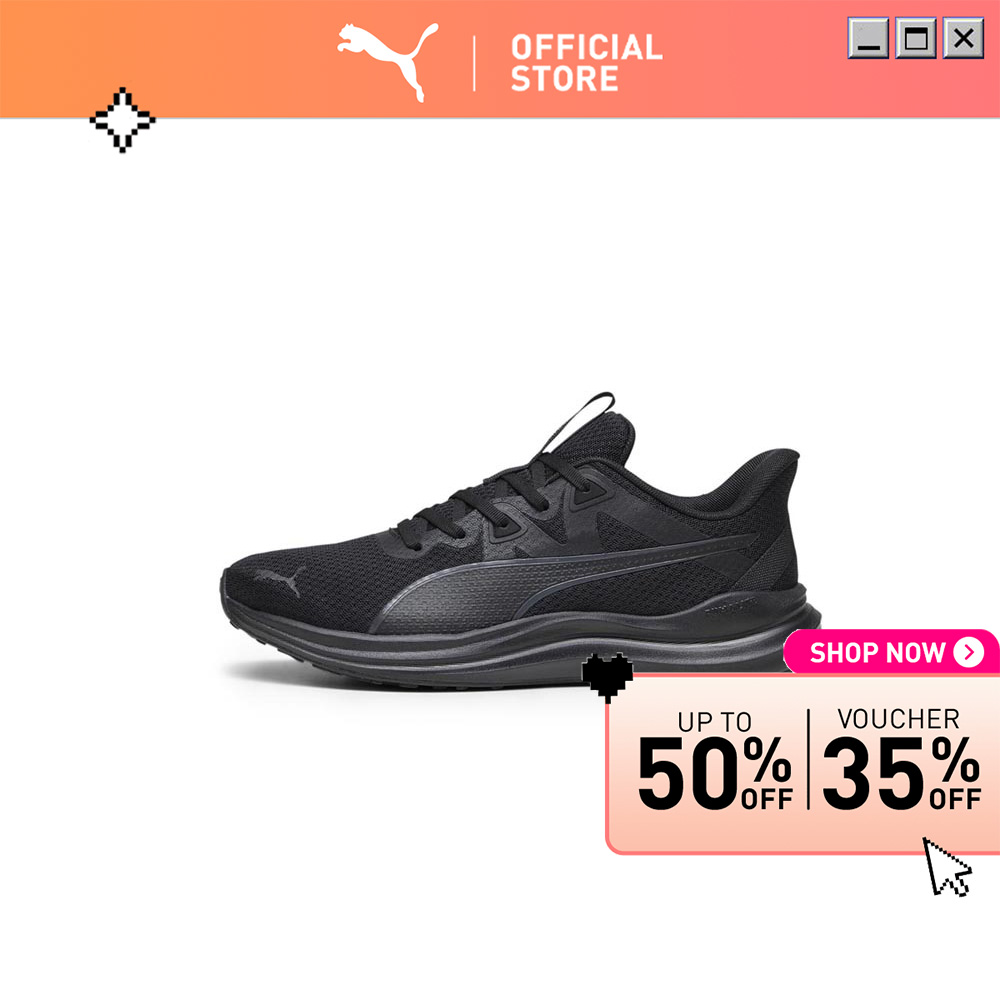Click the pixelated mouse cursor graphic
The height and width of the screenshot is (1000, 1000).
pos(947,867)
